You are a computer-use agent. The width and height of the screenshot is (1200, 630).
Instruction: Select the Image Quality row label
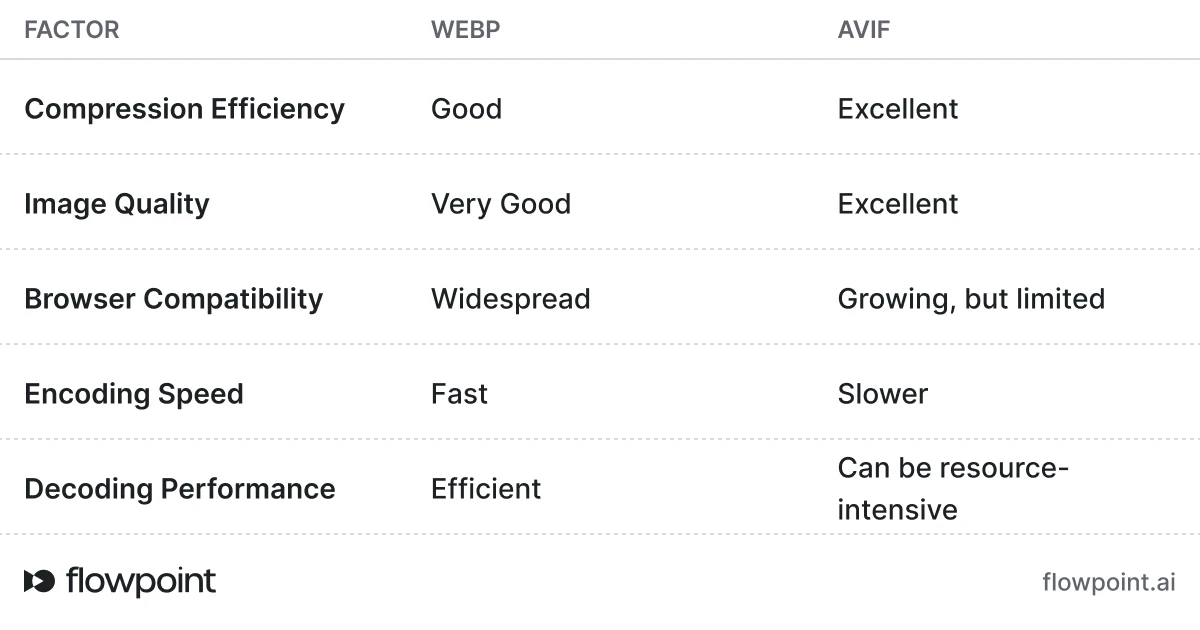[x=117, y=204]
